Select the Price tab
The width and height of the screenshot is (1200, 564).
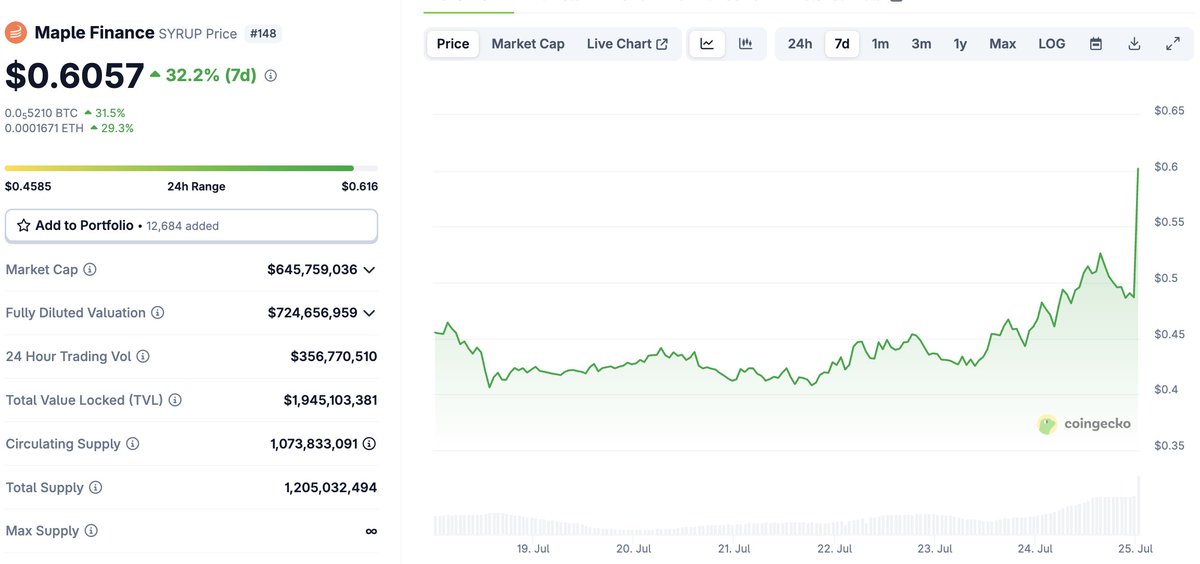tap(453, 44)
